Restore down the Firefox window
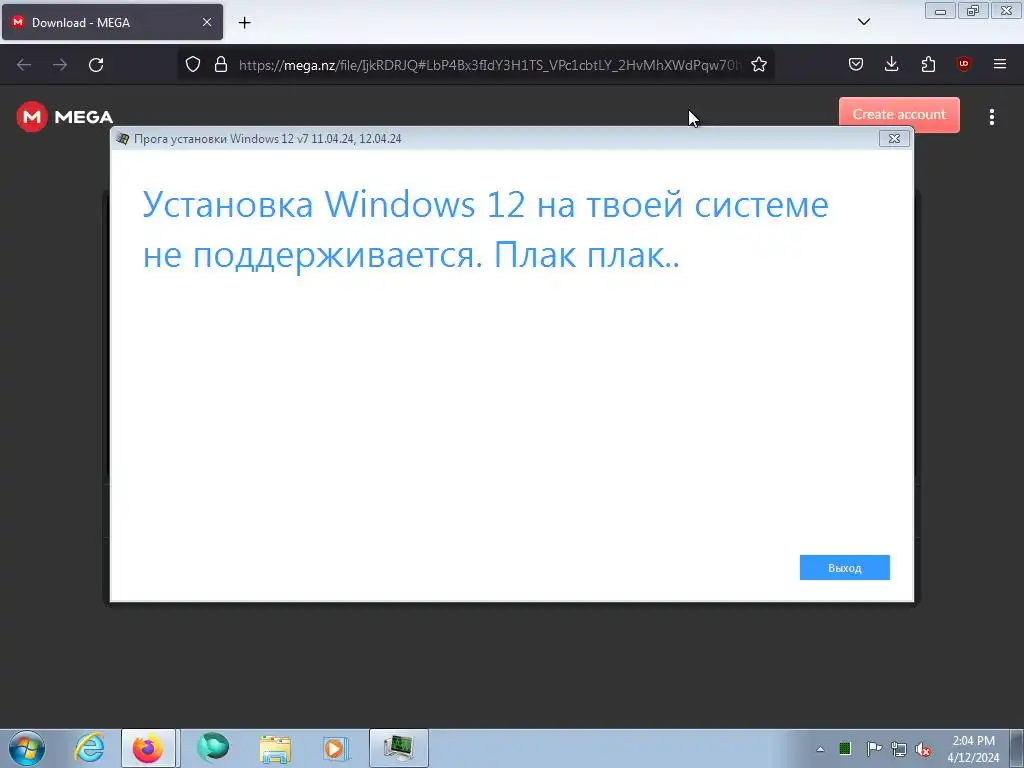 (973, 11)
